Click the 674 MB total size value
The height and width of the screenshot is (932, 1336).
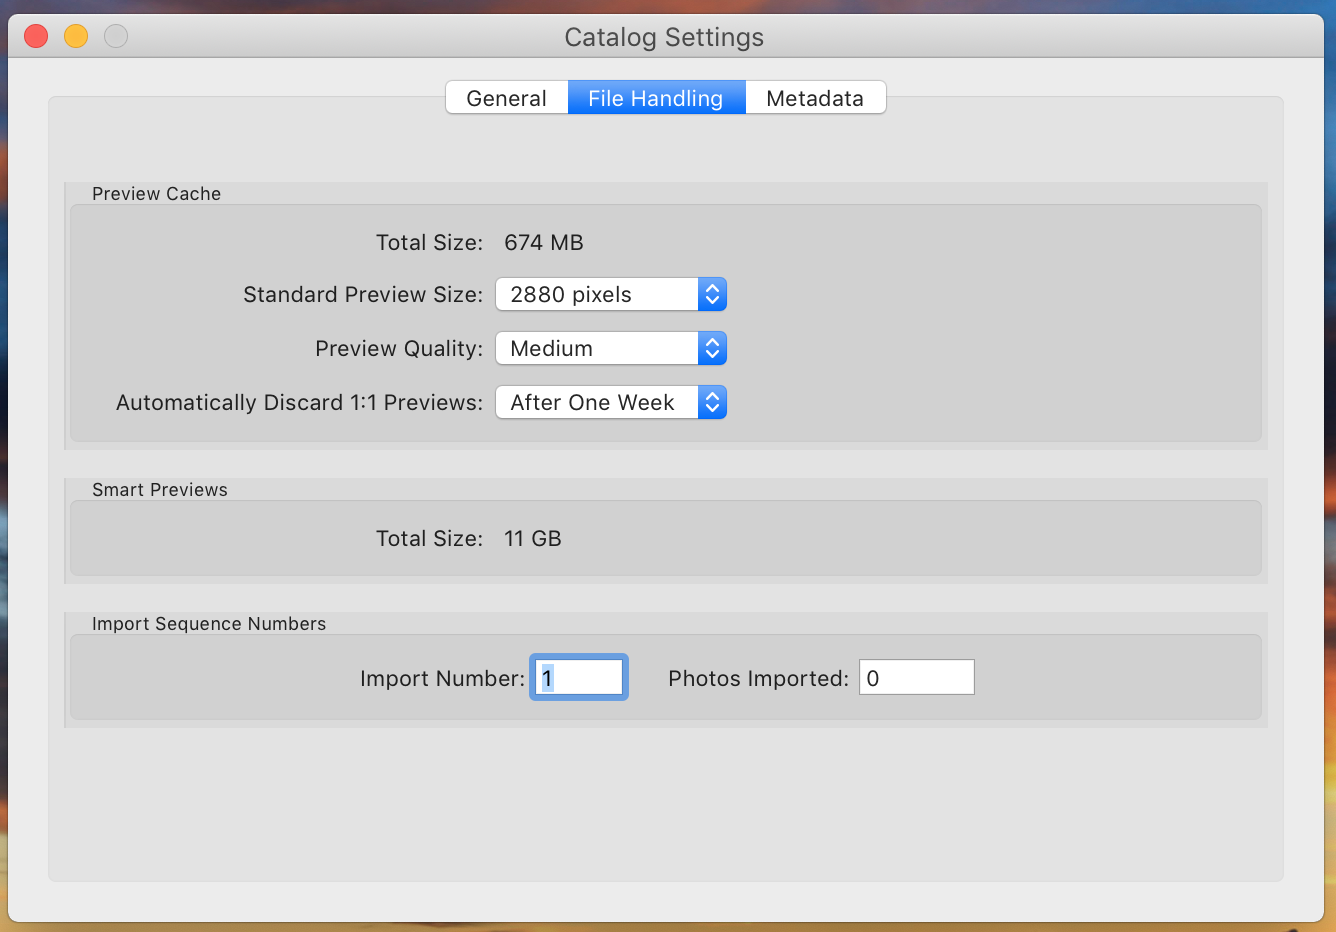pyautogui.click(x=544, y=243)
